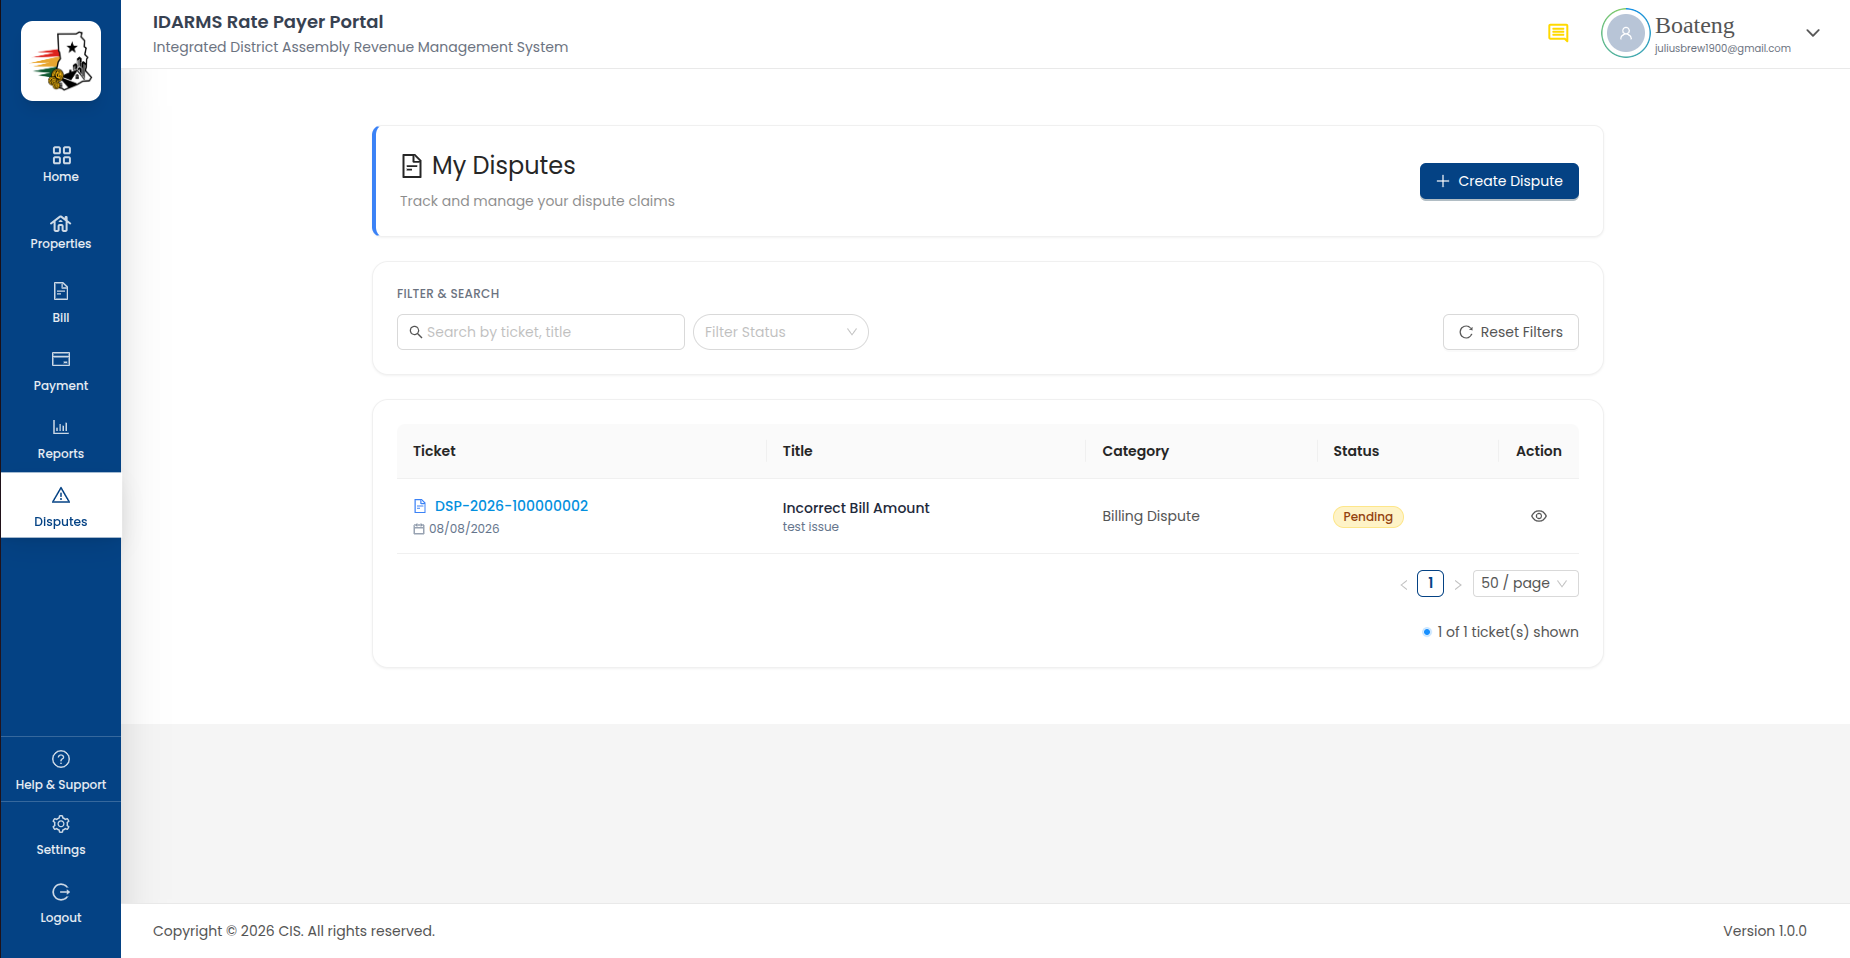Open the yellow messages icon in header
This screenshot has height=958, width=1850.
click(x=1558, y=33)
